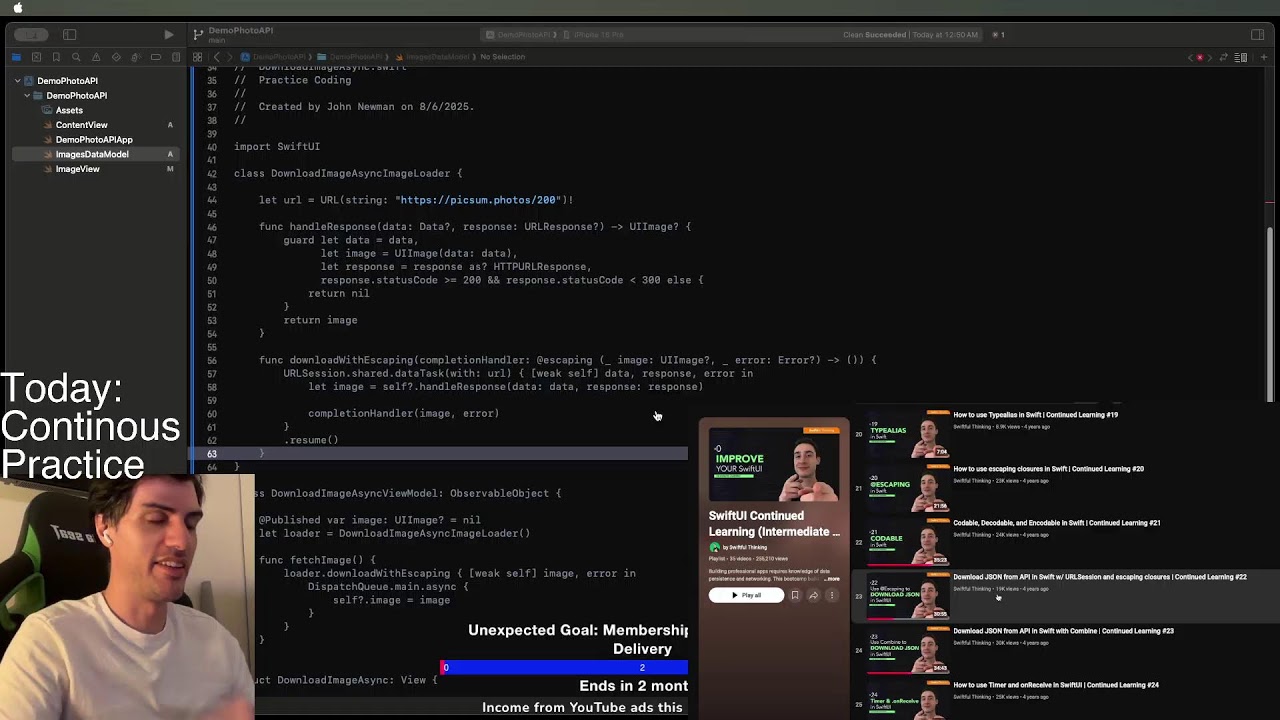Open ImageView file
This screenshot has width=1280, height=720.
77,169
